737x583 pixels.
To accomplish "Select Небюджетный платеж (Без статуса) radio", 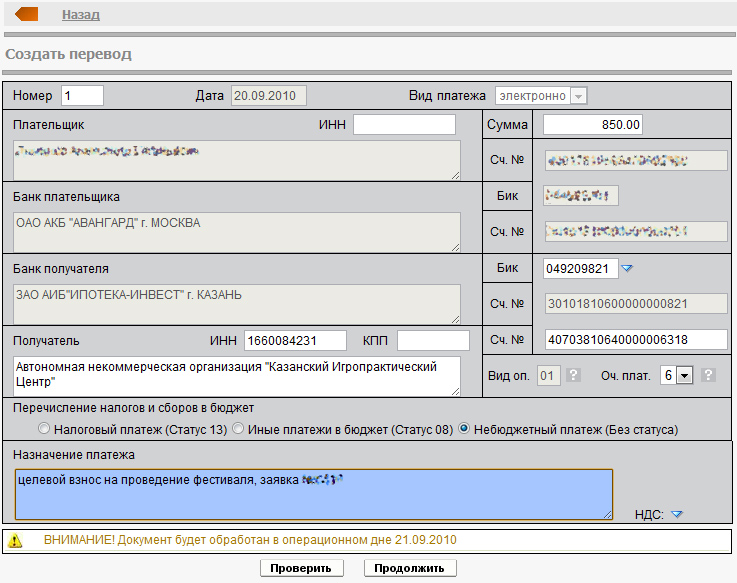I will click(464, 429).
